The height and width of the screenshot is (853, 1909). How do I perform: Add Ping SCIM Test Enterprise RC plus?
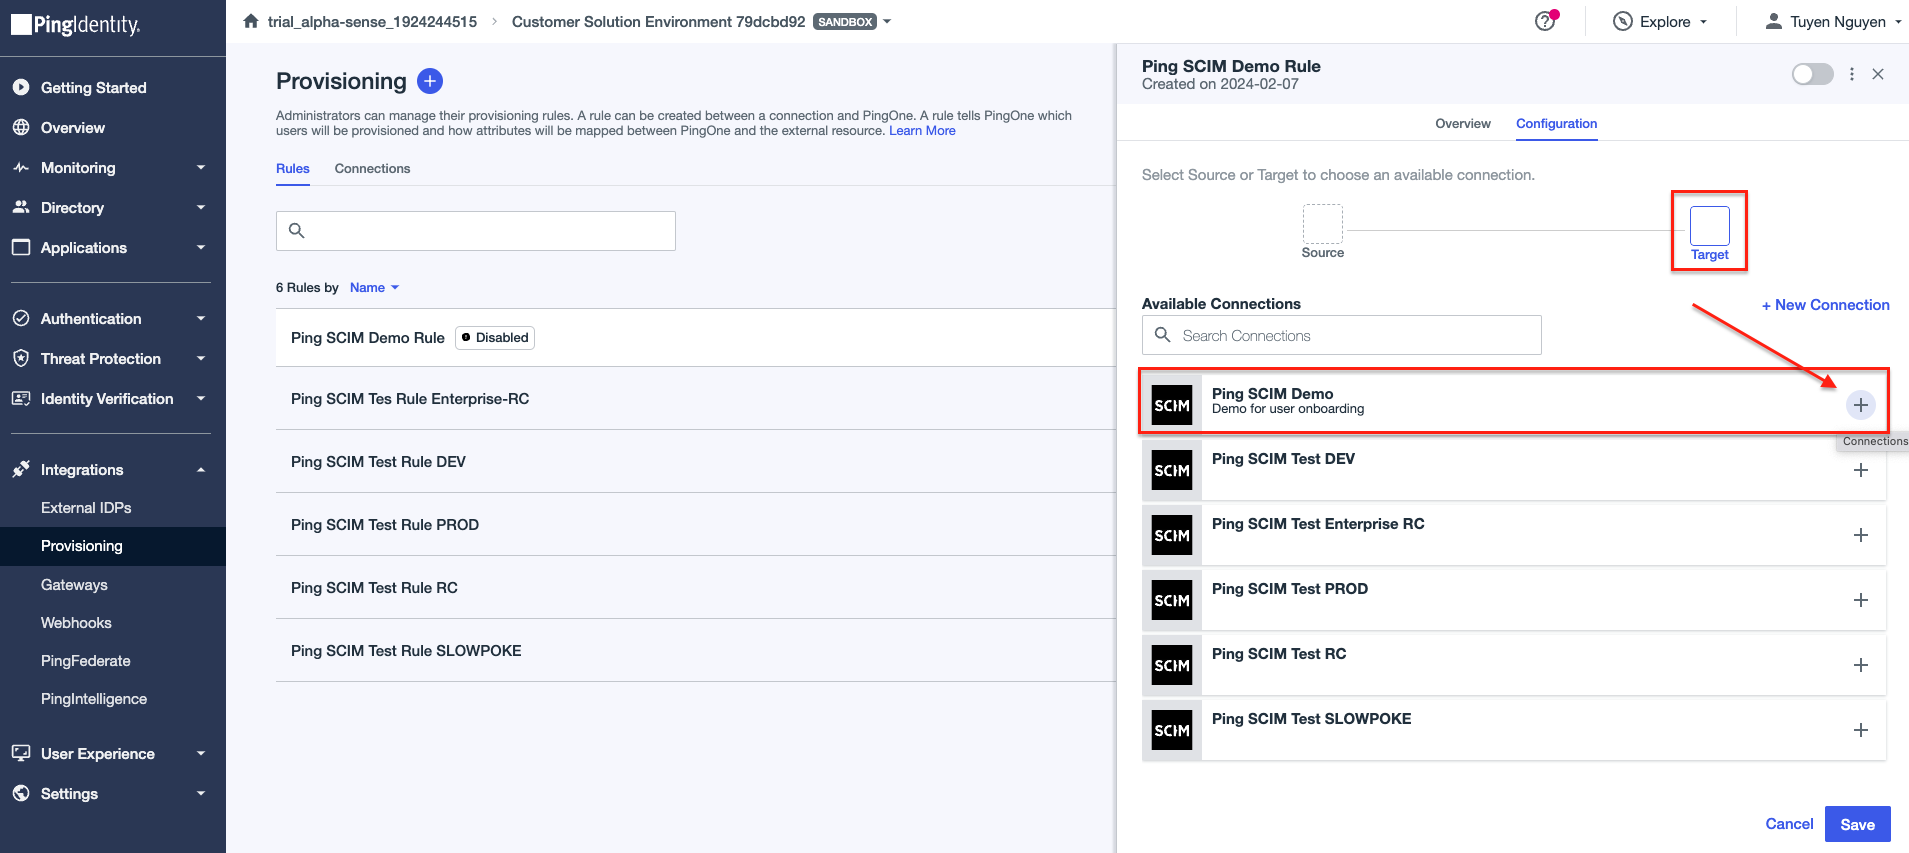(x=1860, y=535)
